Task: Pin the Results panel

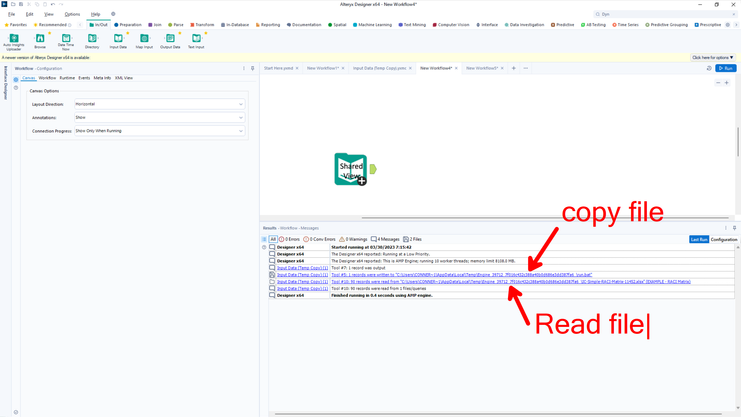Action: tap(734, 228)
